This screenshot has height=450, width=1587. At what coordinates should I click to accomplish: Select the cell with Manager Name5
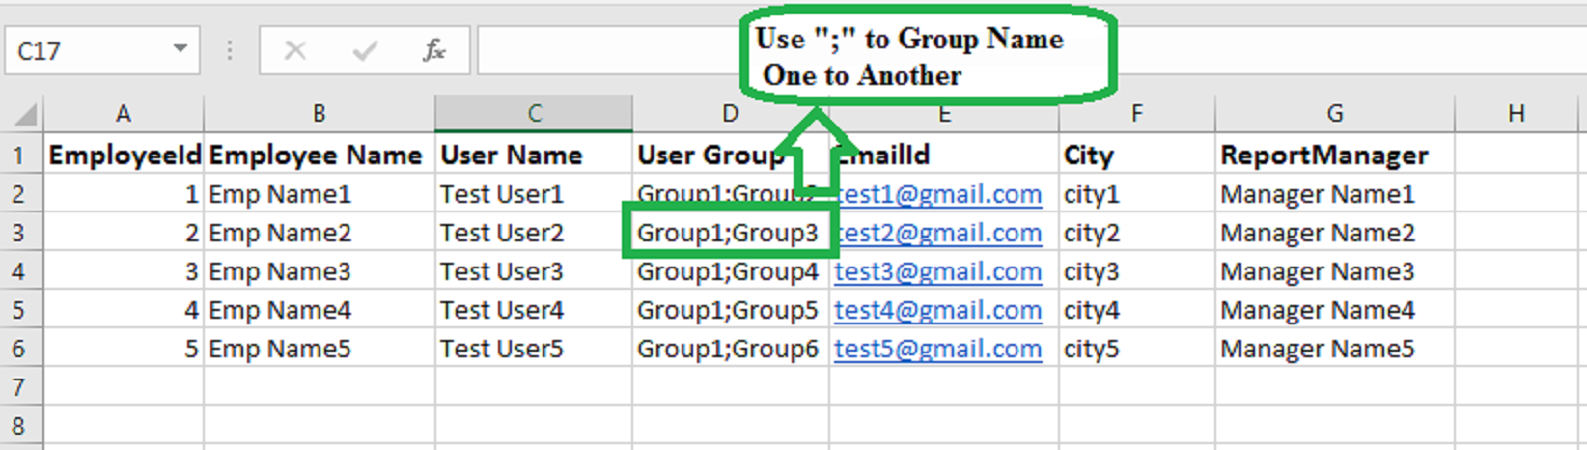[x=1317, y=349]
